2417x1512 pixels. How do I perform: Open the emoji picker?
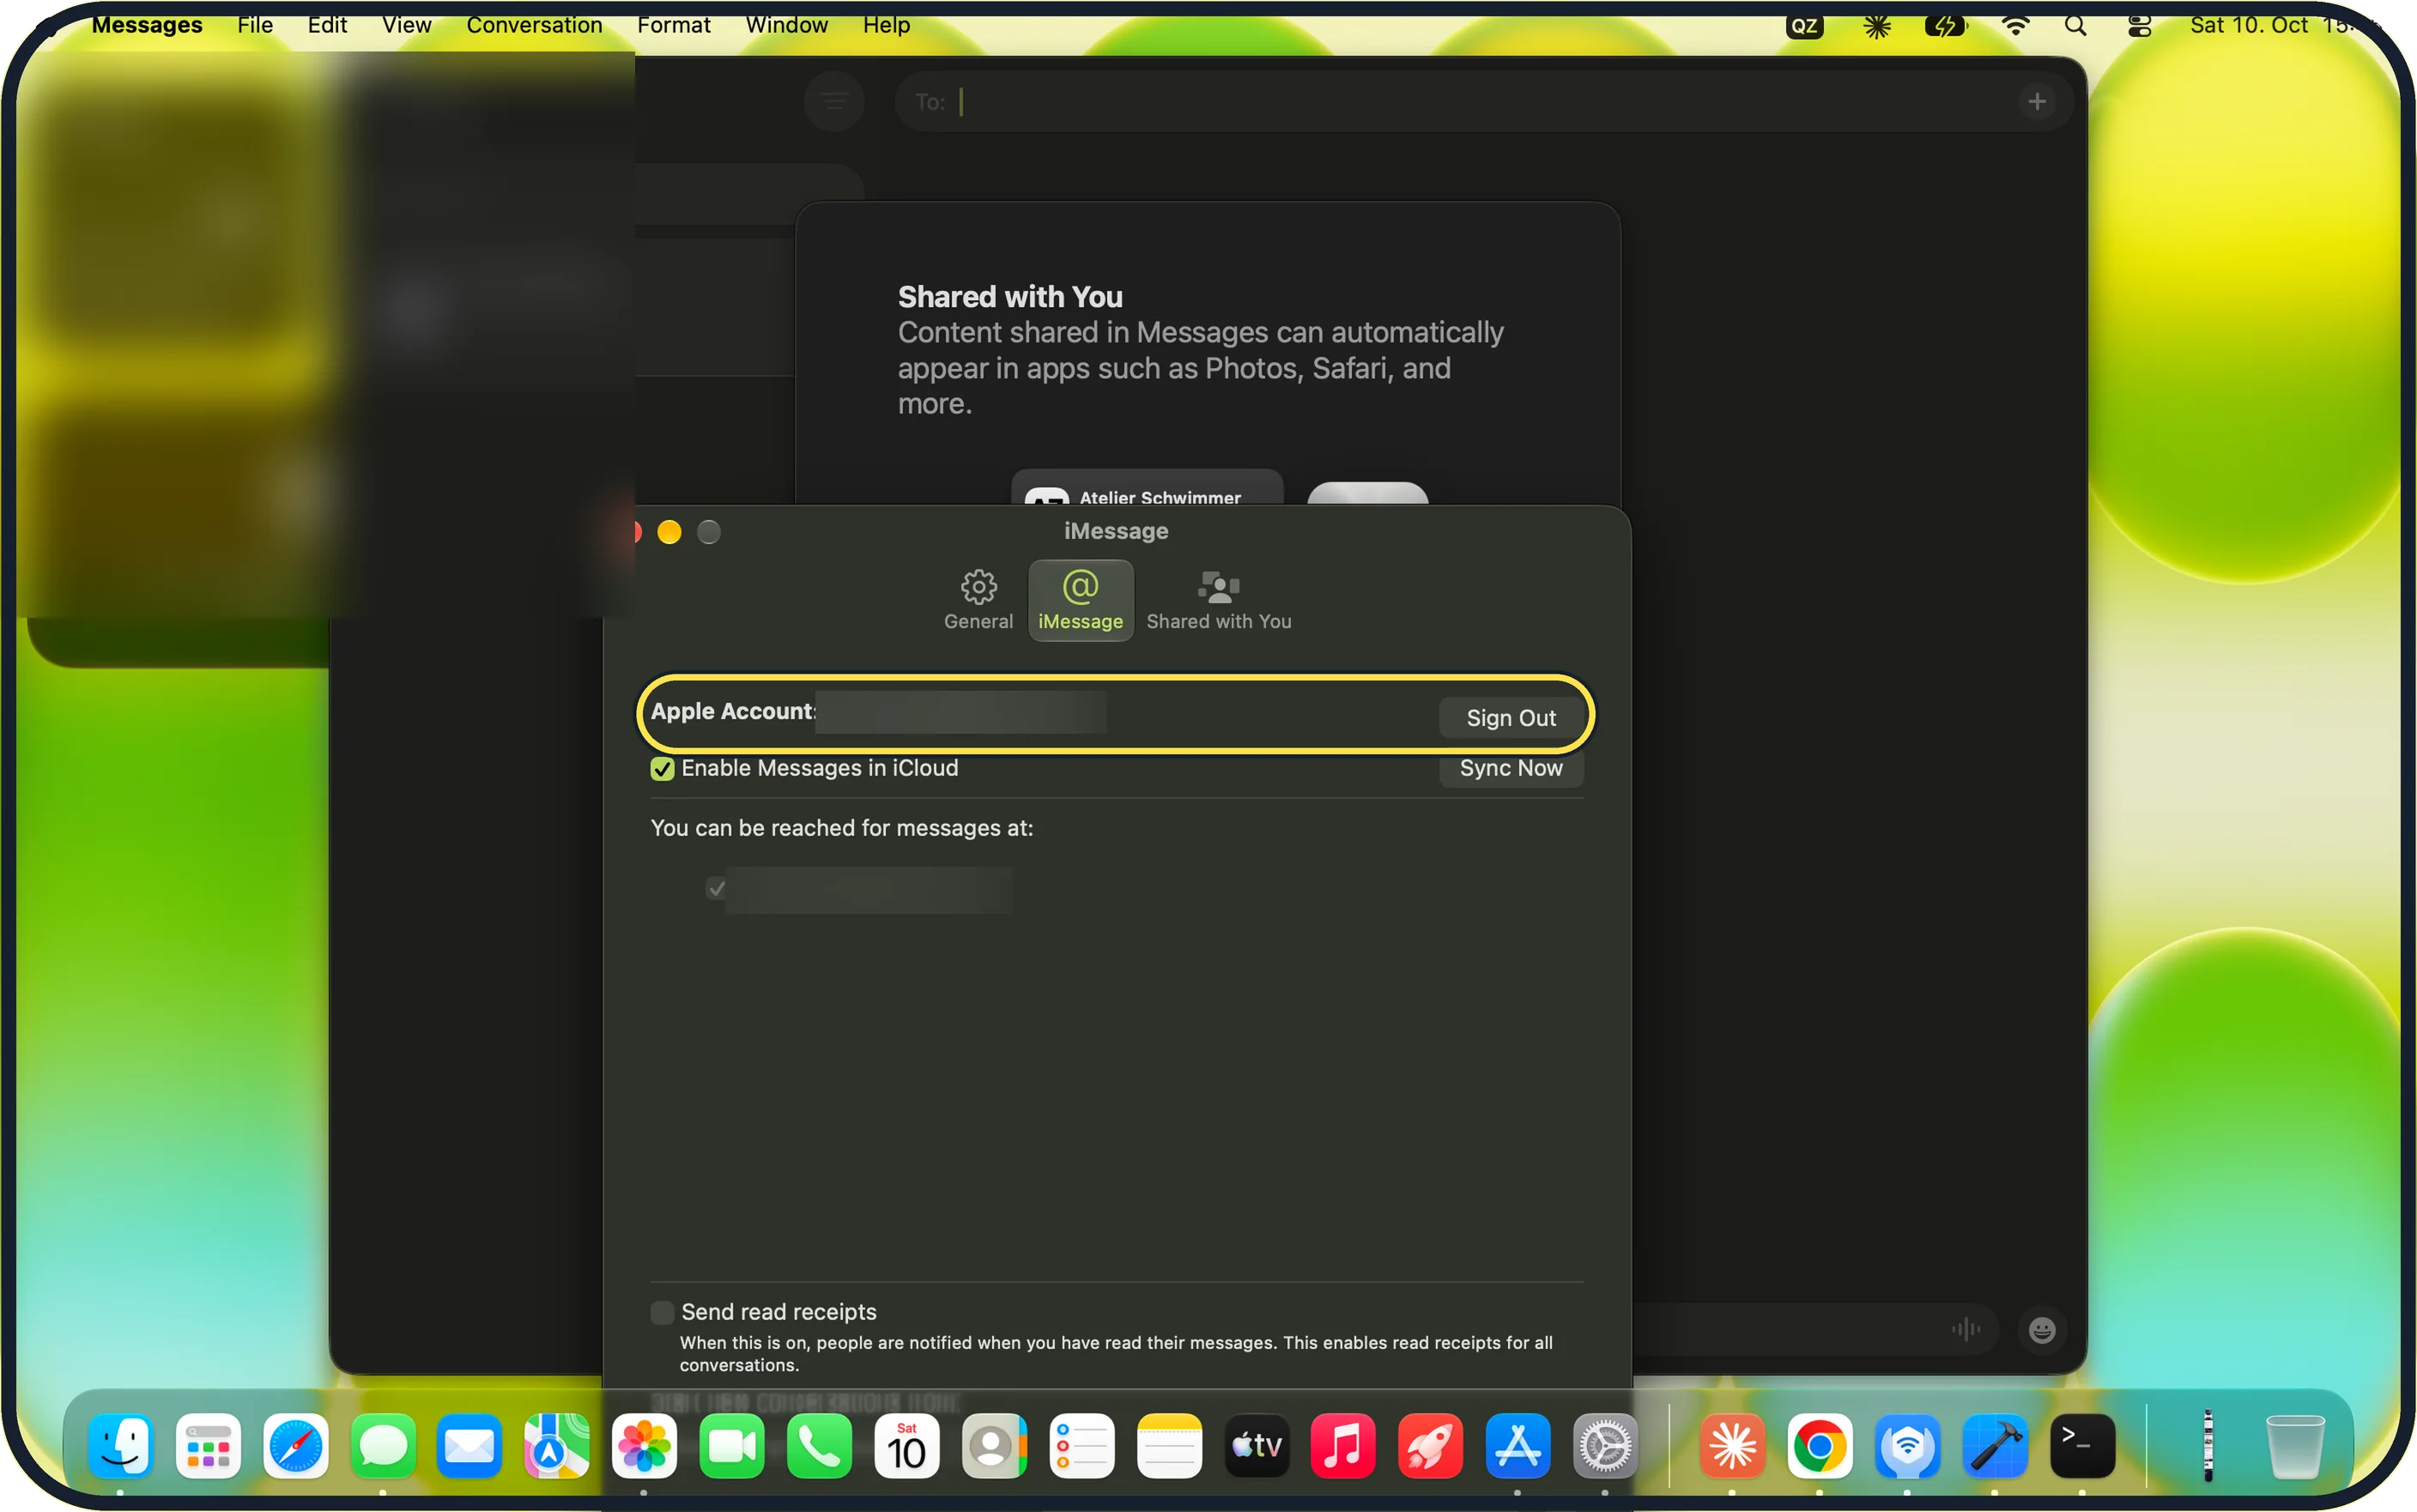click(x=2041, y=1330)
